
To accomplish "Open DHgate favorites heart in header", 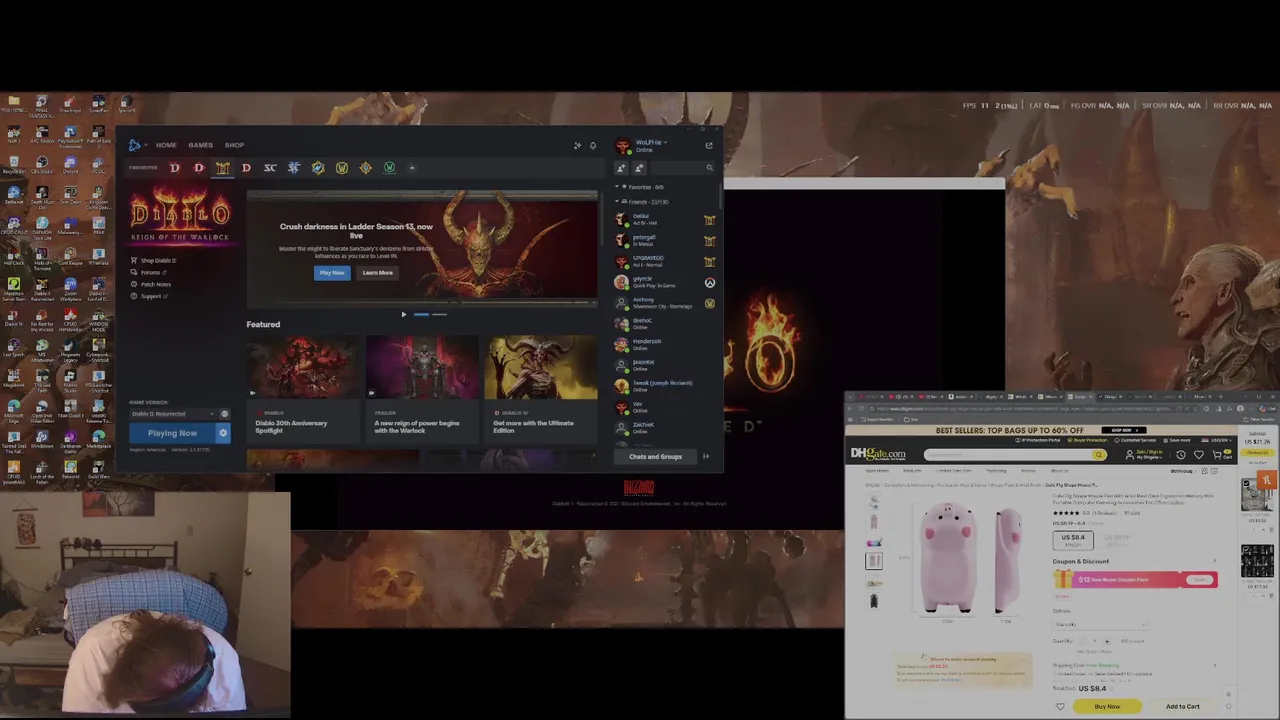I will point(1199,455).
